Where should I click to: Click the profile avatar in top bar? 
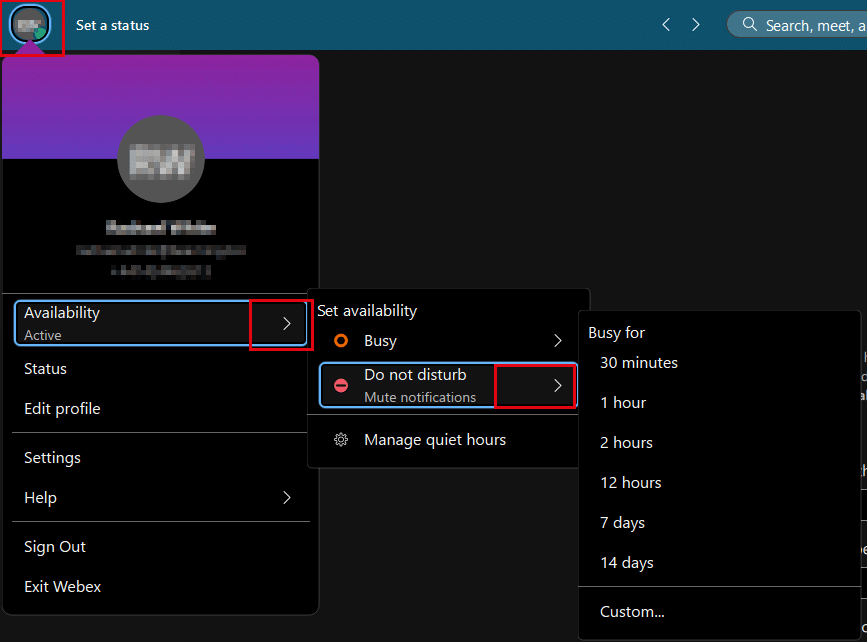(x=30, y=25)
